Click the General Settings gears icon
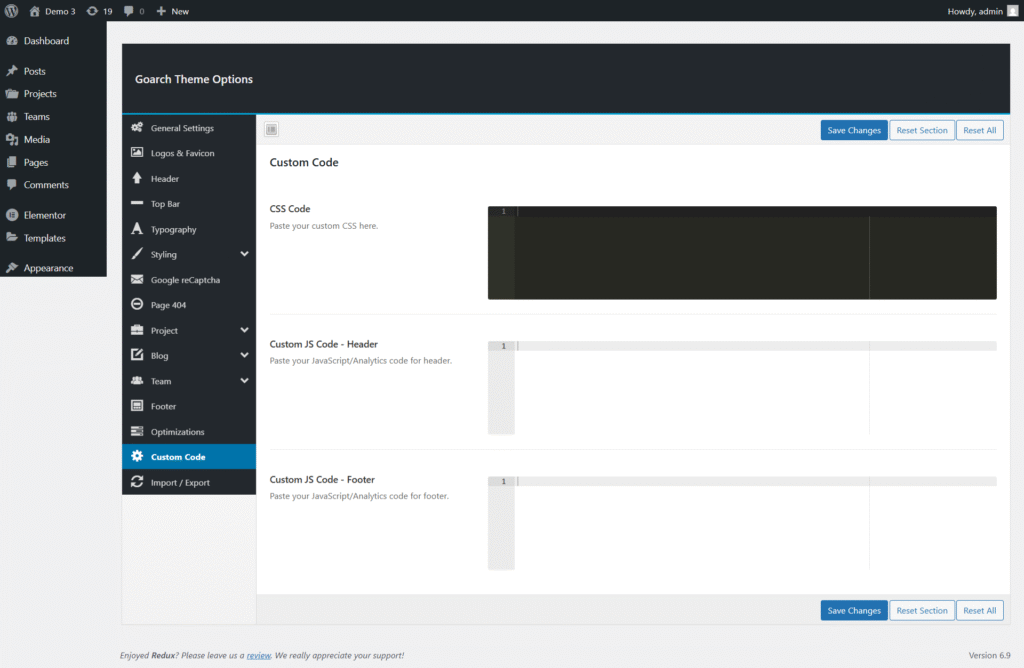1024x668 pixels. pyautogui.click(x=137, y=127)
